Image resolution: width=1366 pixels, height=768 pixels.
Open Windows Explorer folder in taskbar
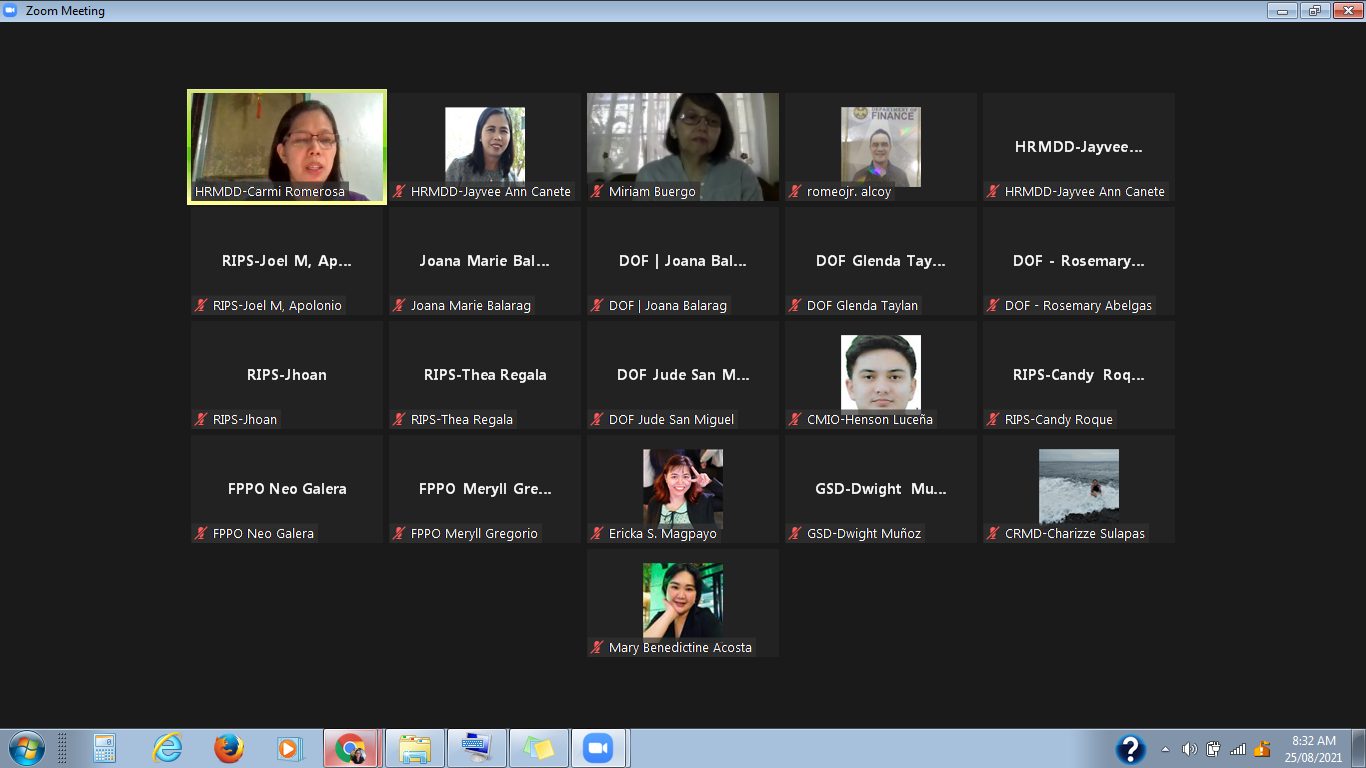point(414,748)
